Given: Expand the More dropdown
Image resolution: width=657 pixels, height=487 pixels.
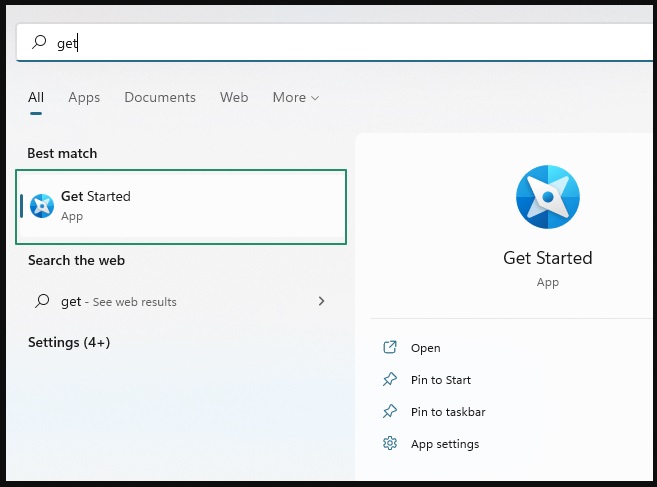Looking at the screenshot, I should 296,97.
